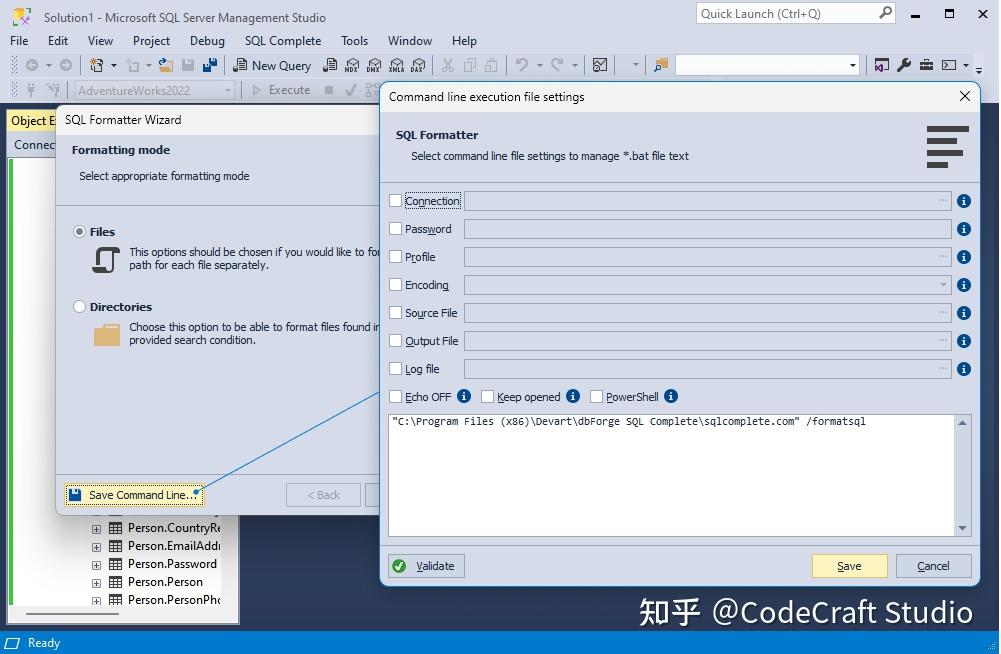Click the command window icon
The width and height of the screenshot is (1001, 654).
click(x=949, y=65)
